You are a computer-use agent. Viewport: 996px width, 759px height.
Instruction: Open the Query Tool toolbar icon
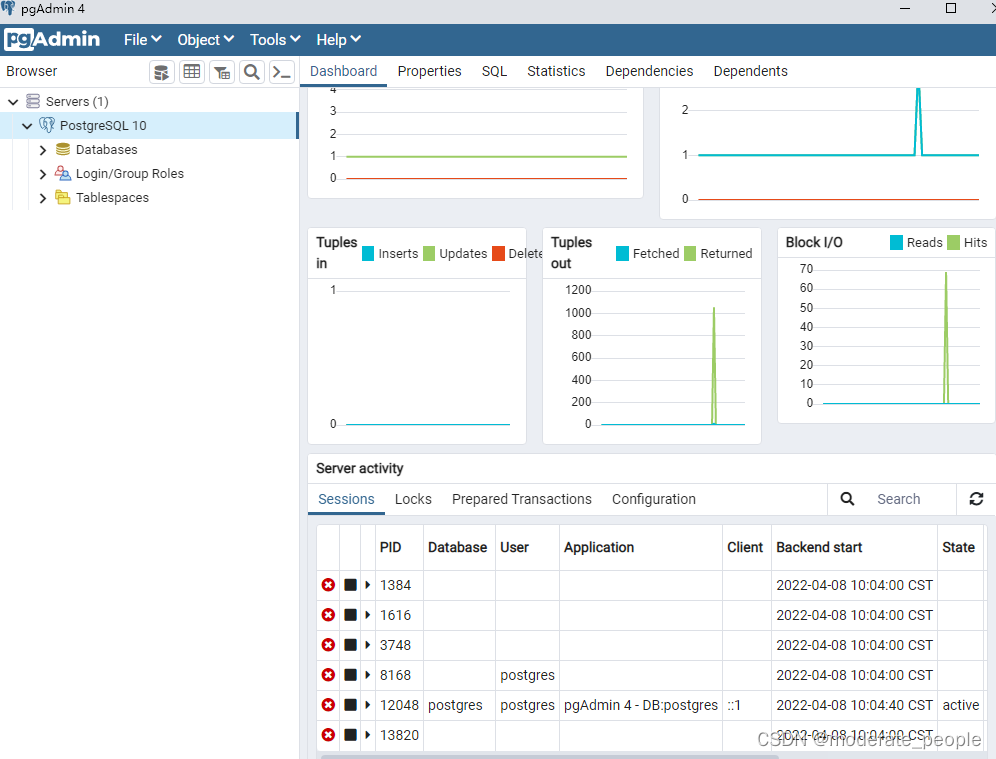(162, 72)
